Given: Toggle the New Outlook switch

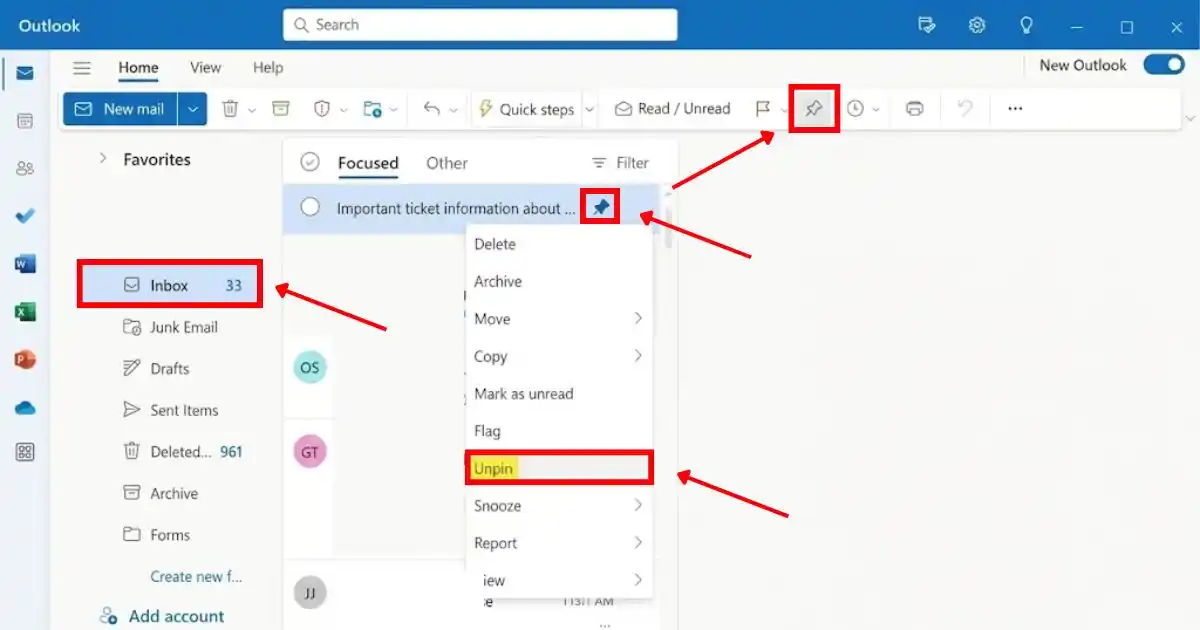Looking at the screenshot, I should [1163, 65].
